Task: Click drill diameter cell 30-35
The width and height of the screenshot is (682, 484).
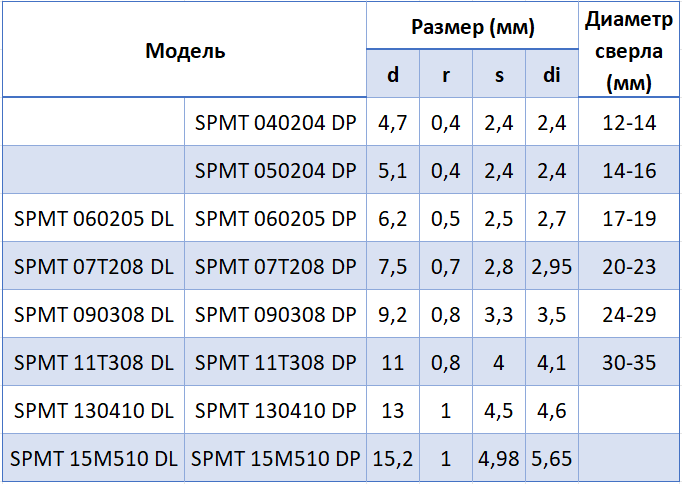Action: click(629, 362)
